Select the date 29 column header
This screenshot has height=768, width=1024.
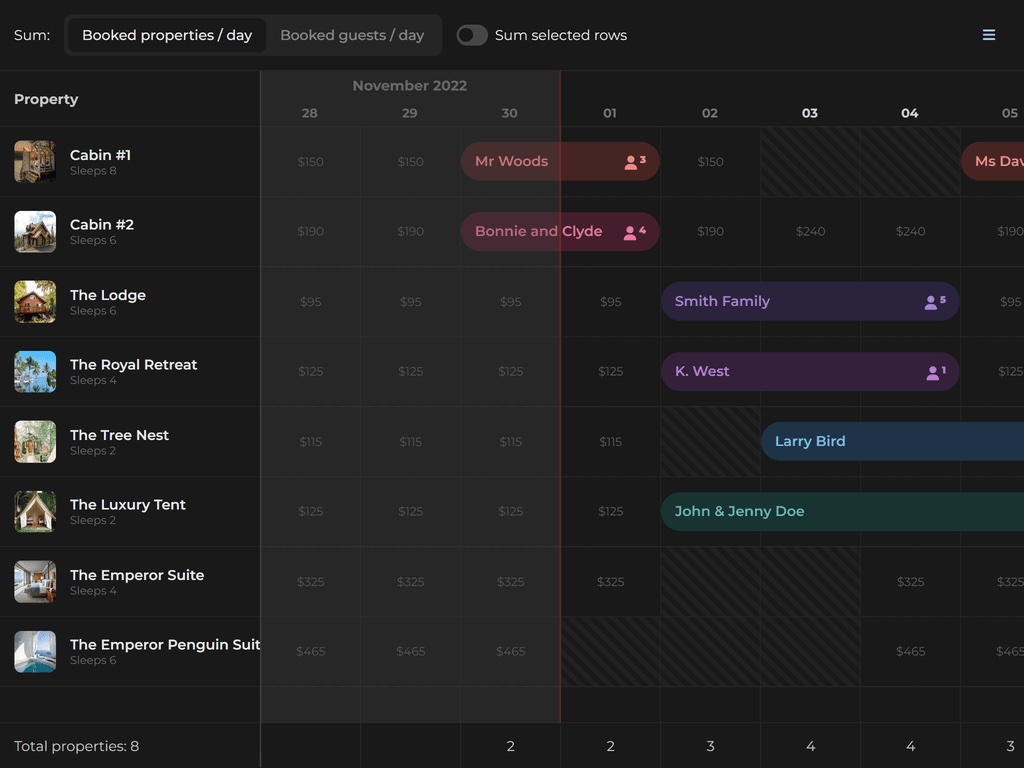coord(409,113)
